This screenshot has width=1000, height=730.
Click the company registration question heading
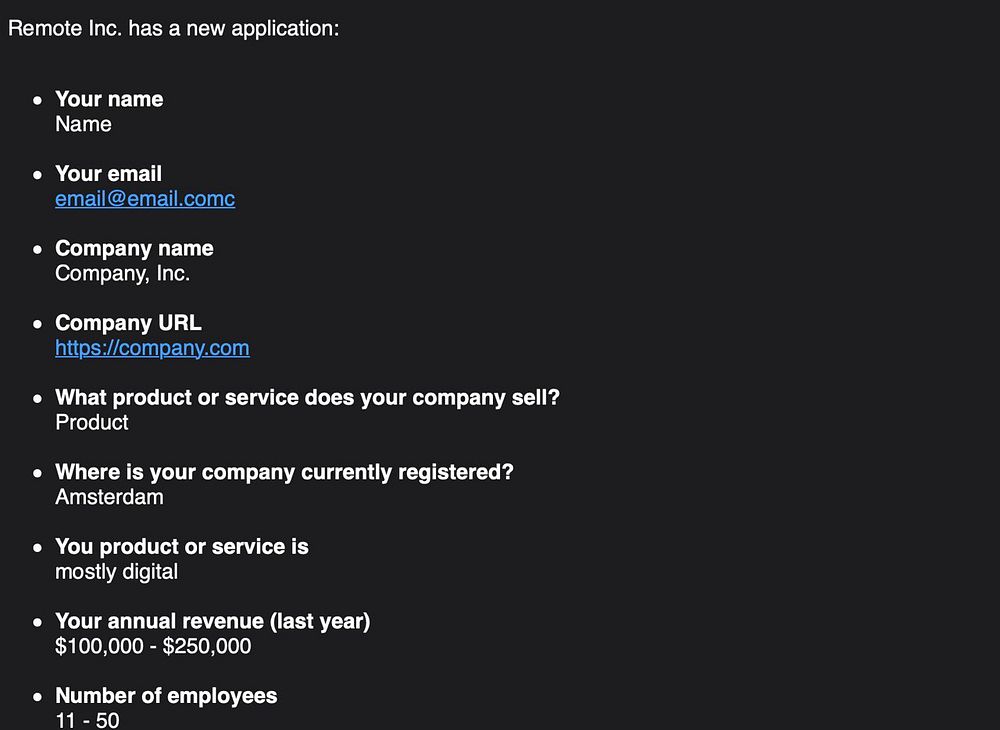tap(284, 472)
